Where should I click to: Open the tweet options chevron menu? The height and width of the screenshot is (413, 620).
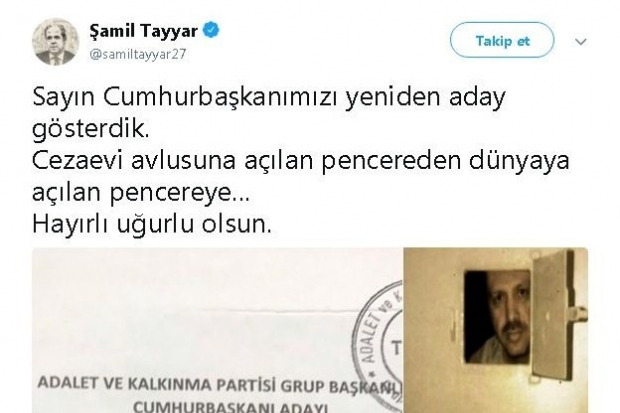pyautogui.click(x=580, y=41)
